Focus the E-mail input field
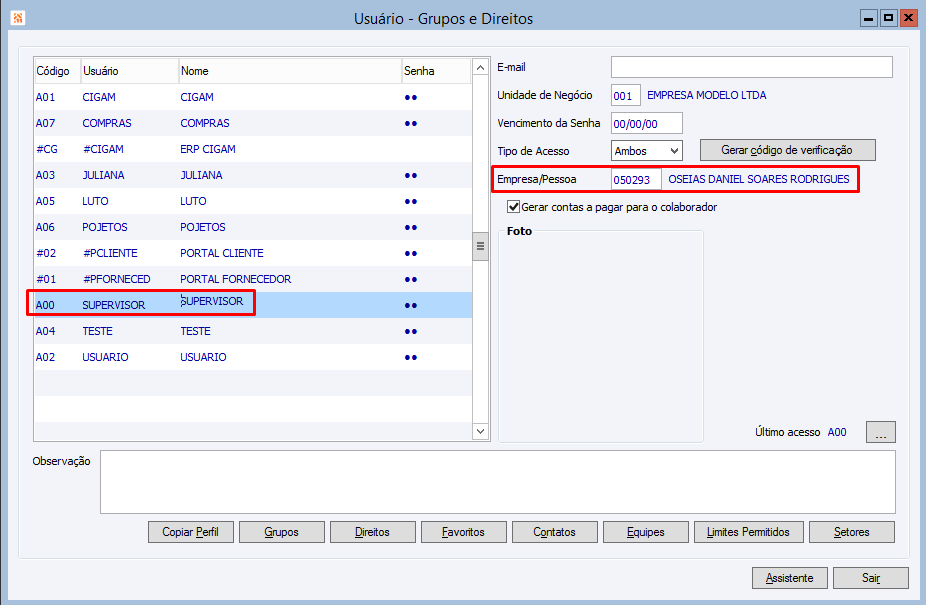The height and width of the screenshot is (605, 926). [751, 67]
